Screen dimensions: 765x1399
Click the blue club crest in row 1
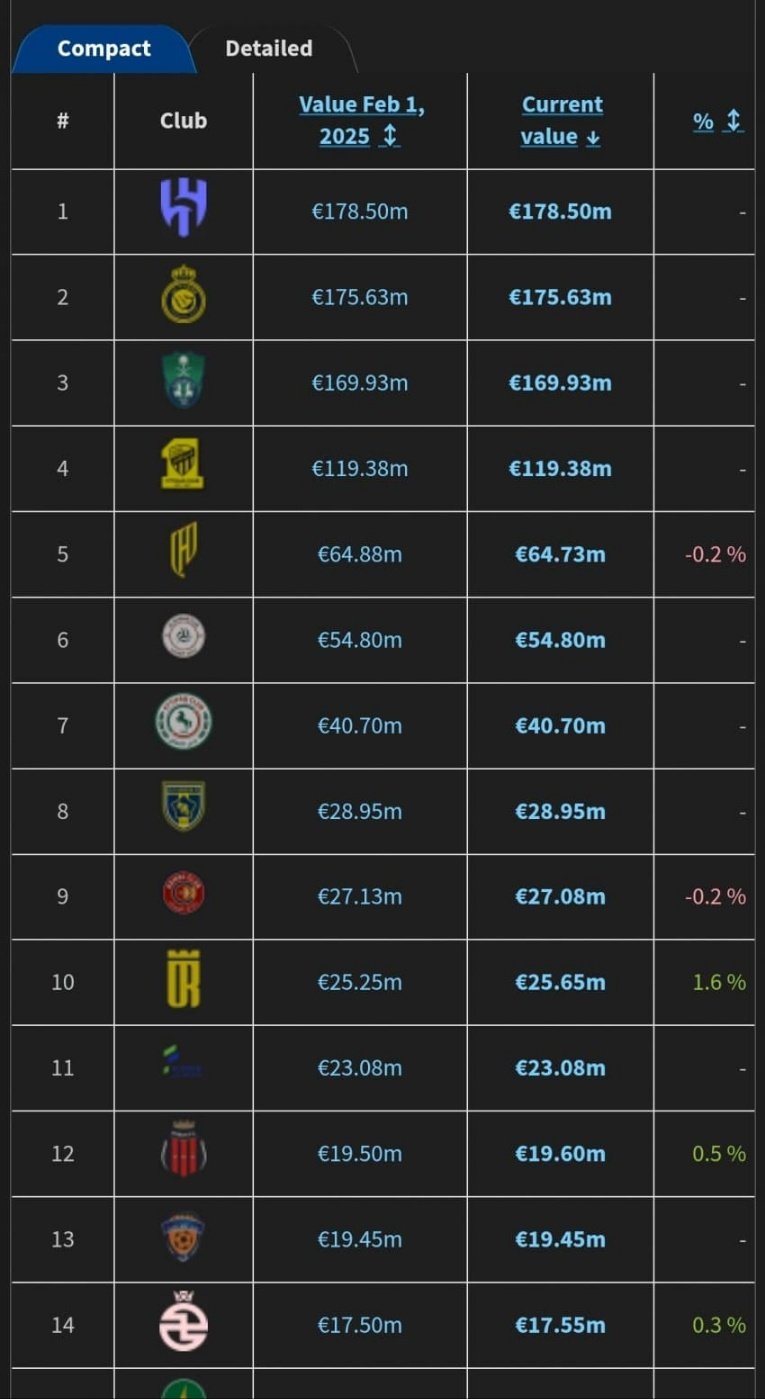(x=183, y=208)
